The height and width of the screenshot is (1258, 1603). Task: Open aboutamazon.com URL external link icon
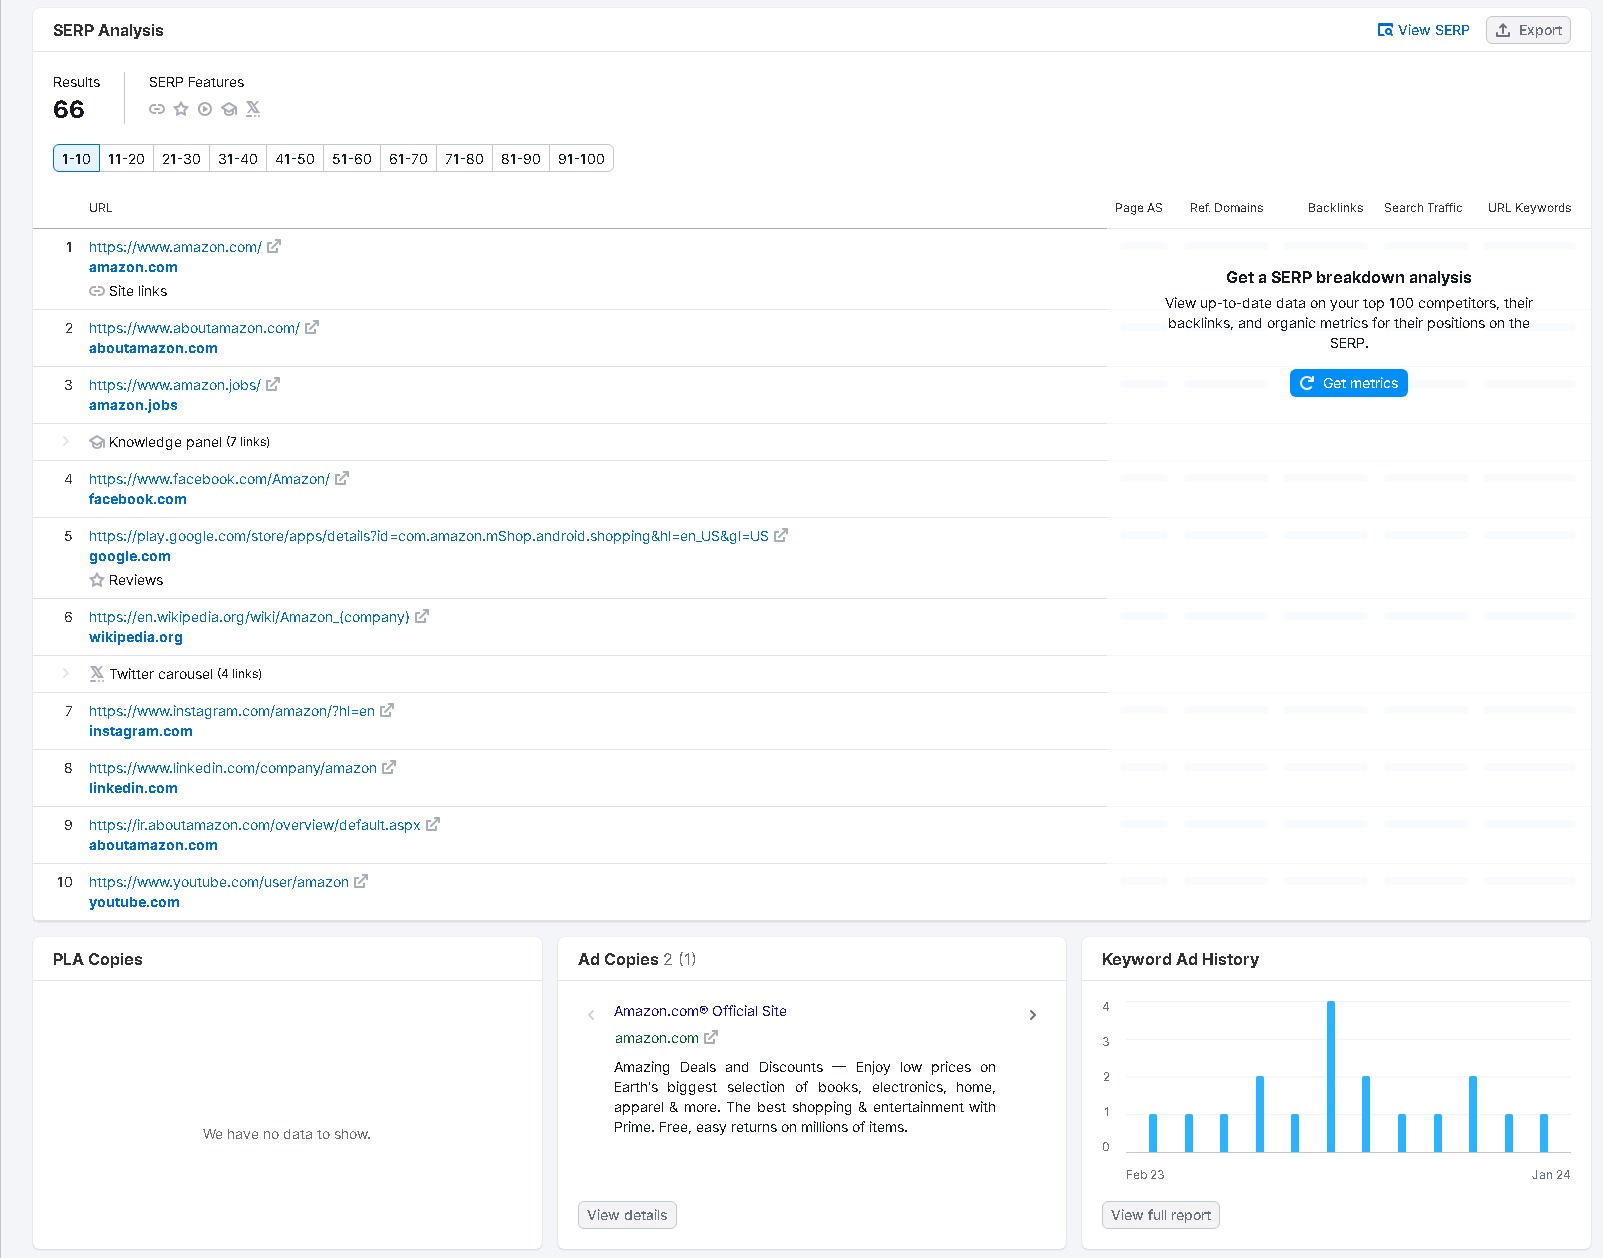[x=312, y=327]
